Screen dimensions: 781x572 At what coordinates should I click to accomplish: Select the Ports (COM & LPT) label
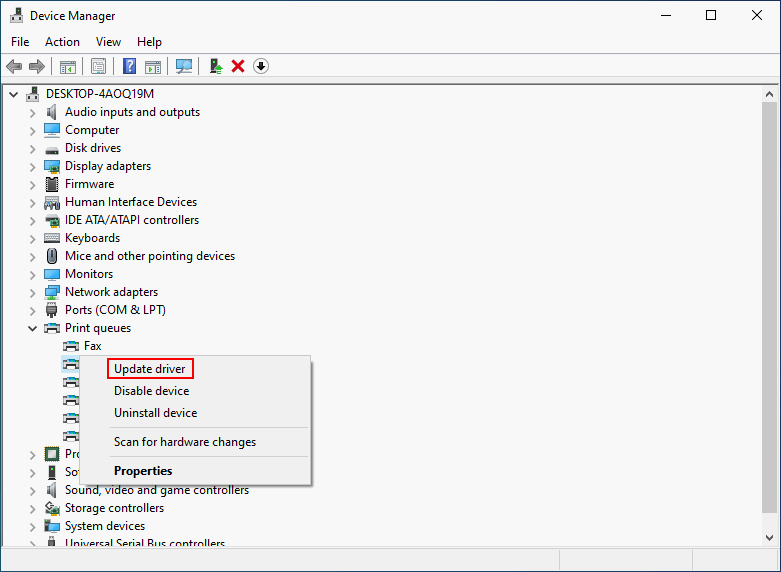click(x=116, y=310)
